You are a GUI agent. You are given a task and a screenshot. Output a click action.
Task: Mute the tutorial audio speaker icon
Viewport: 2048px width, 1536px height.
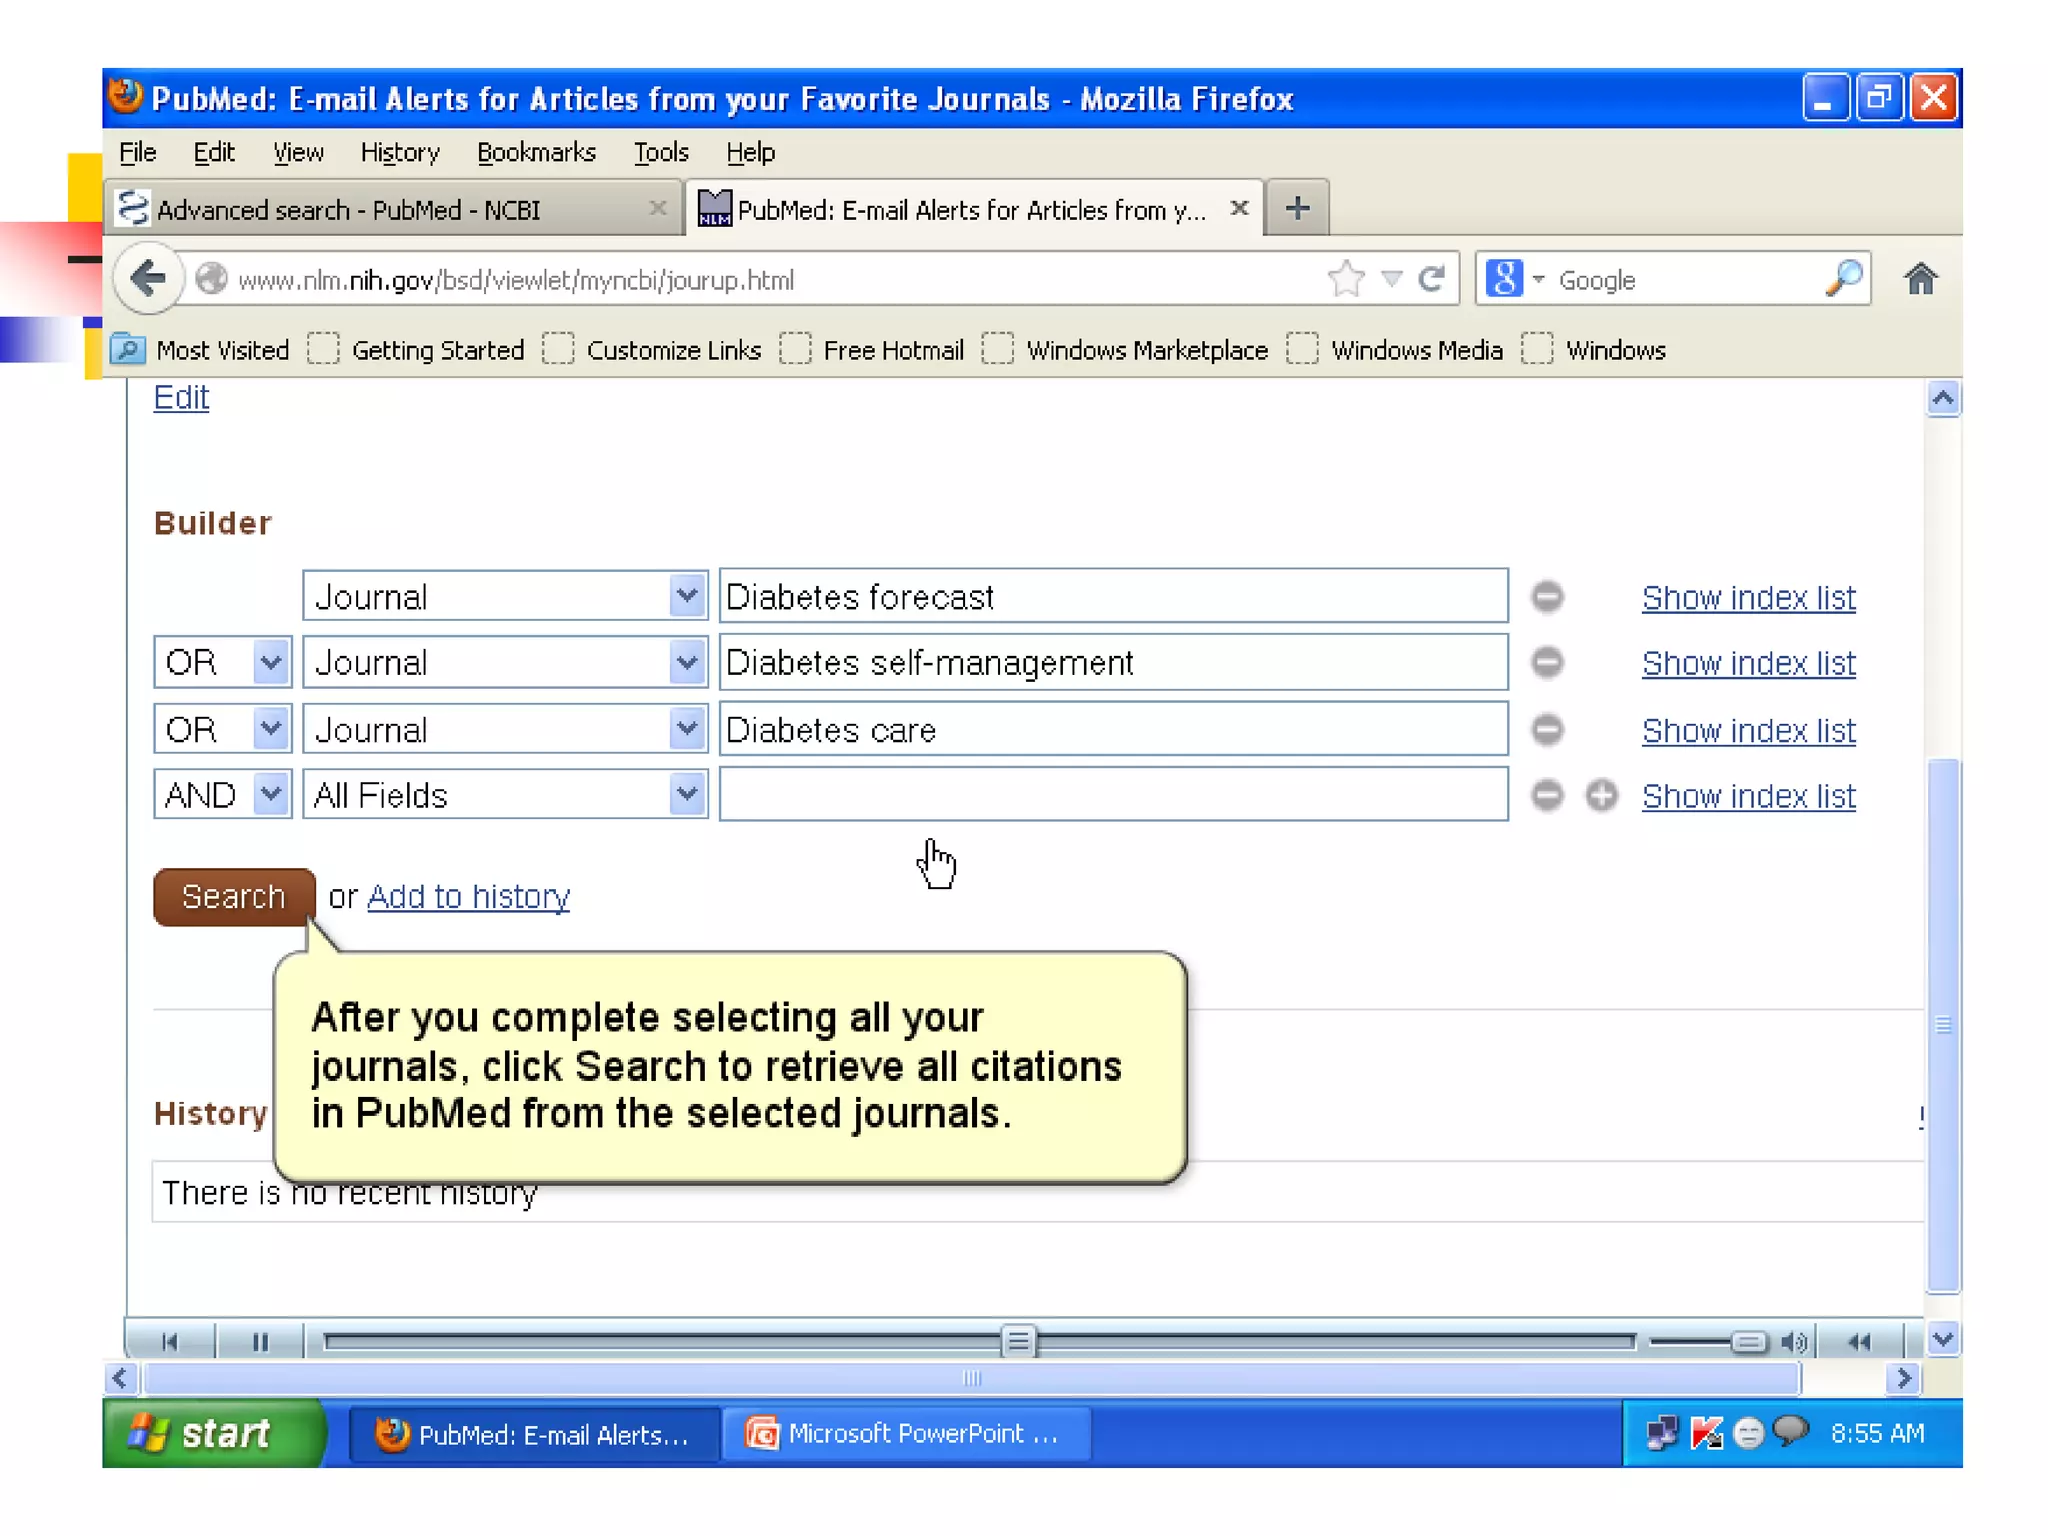pyautogui.click(x=1794, y=1342)
